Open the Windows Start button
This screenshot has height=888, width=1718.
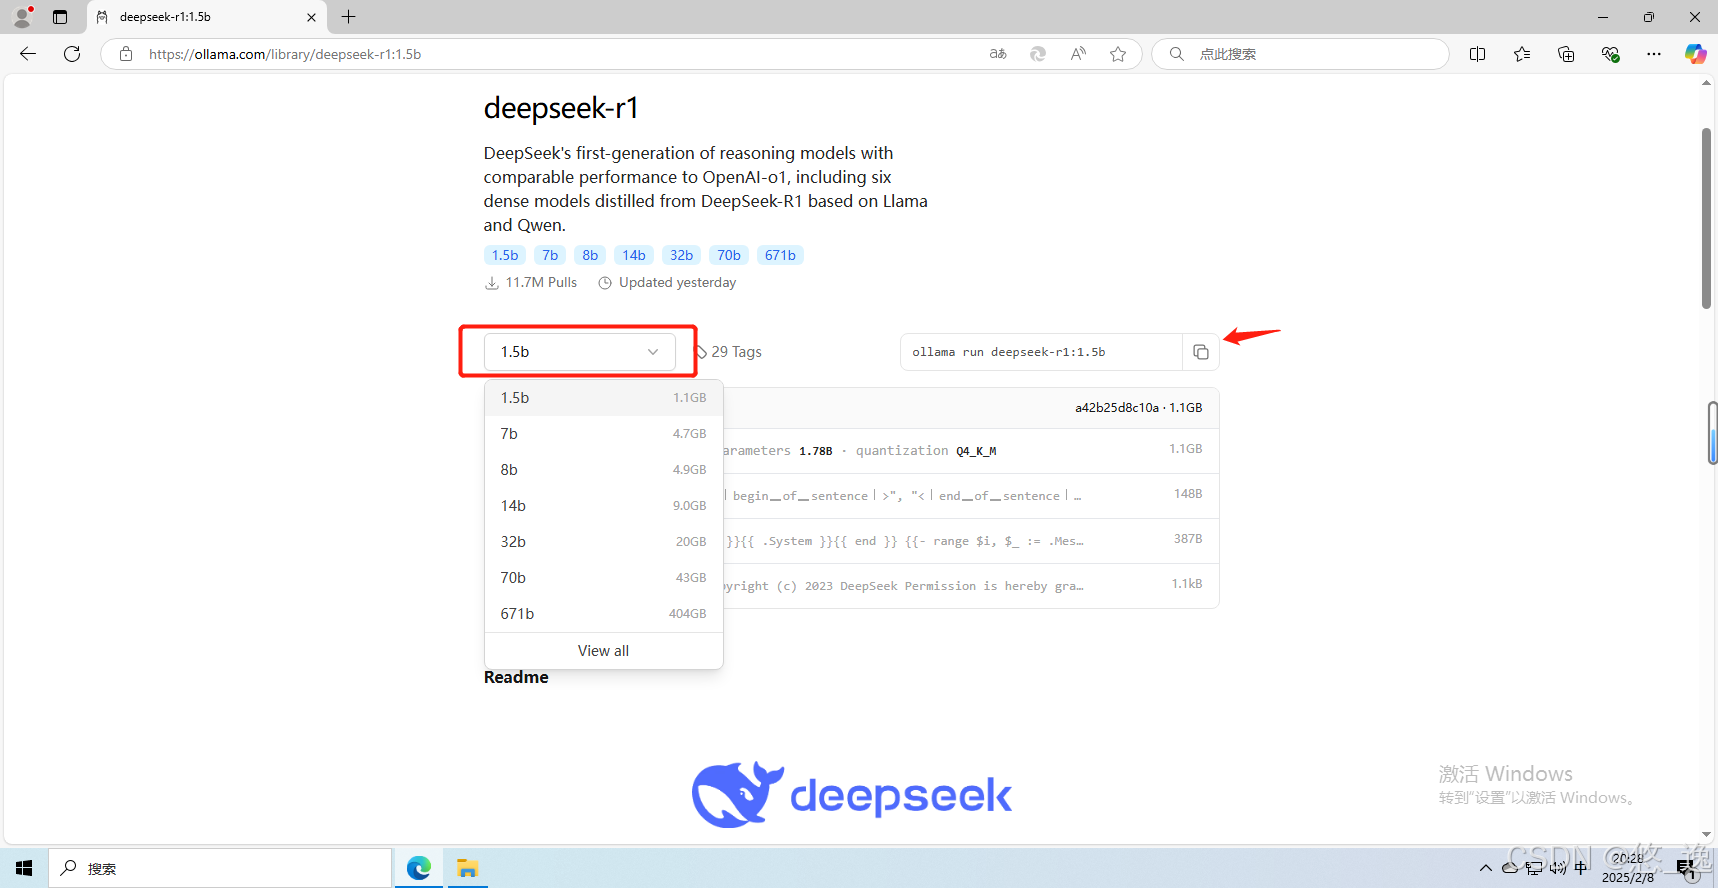click(x=24, y=868)
